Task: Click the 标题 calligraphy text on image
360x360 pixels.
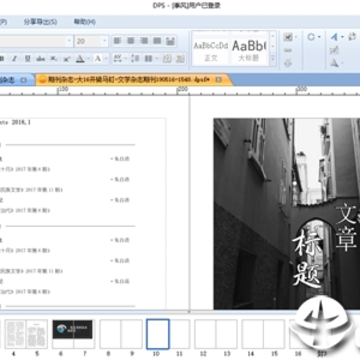Action: tap(307, 259)
